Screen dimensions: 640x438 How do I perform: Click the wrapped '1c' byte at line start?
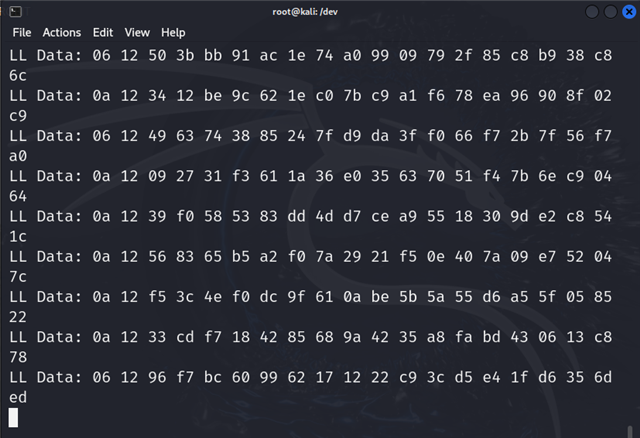18,236
